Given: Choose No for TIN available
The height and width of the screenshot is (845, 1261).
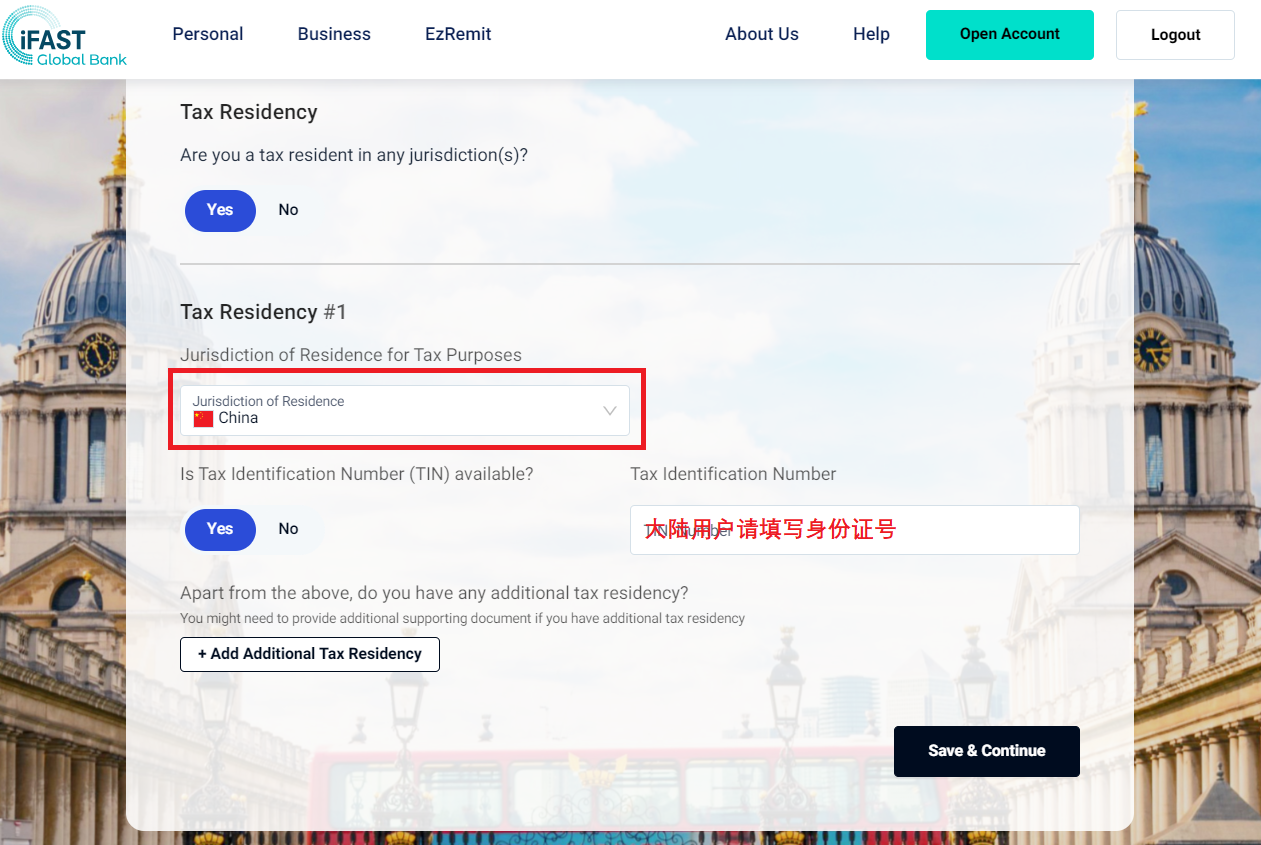Looking at the screenshot, I should click(x=288, y=529).
